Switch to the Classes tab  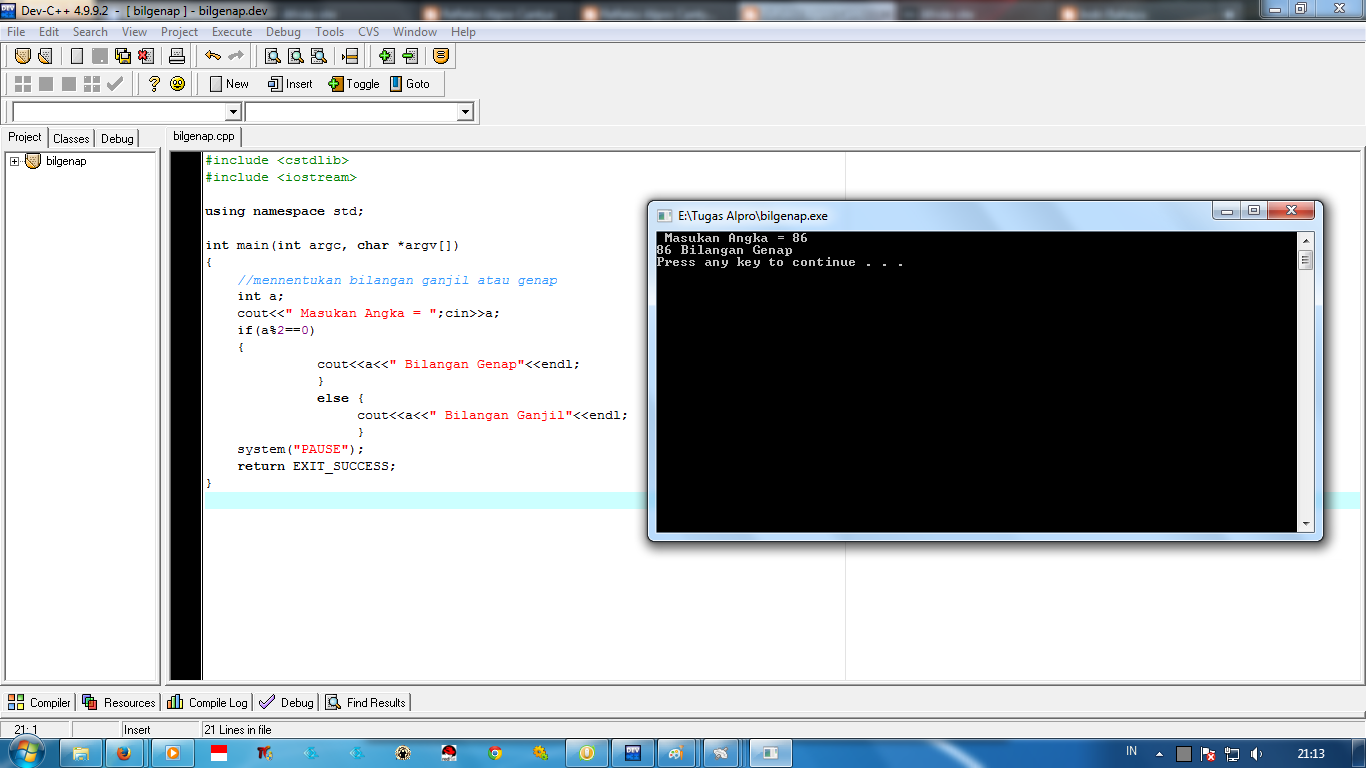(71, 139)
